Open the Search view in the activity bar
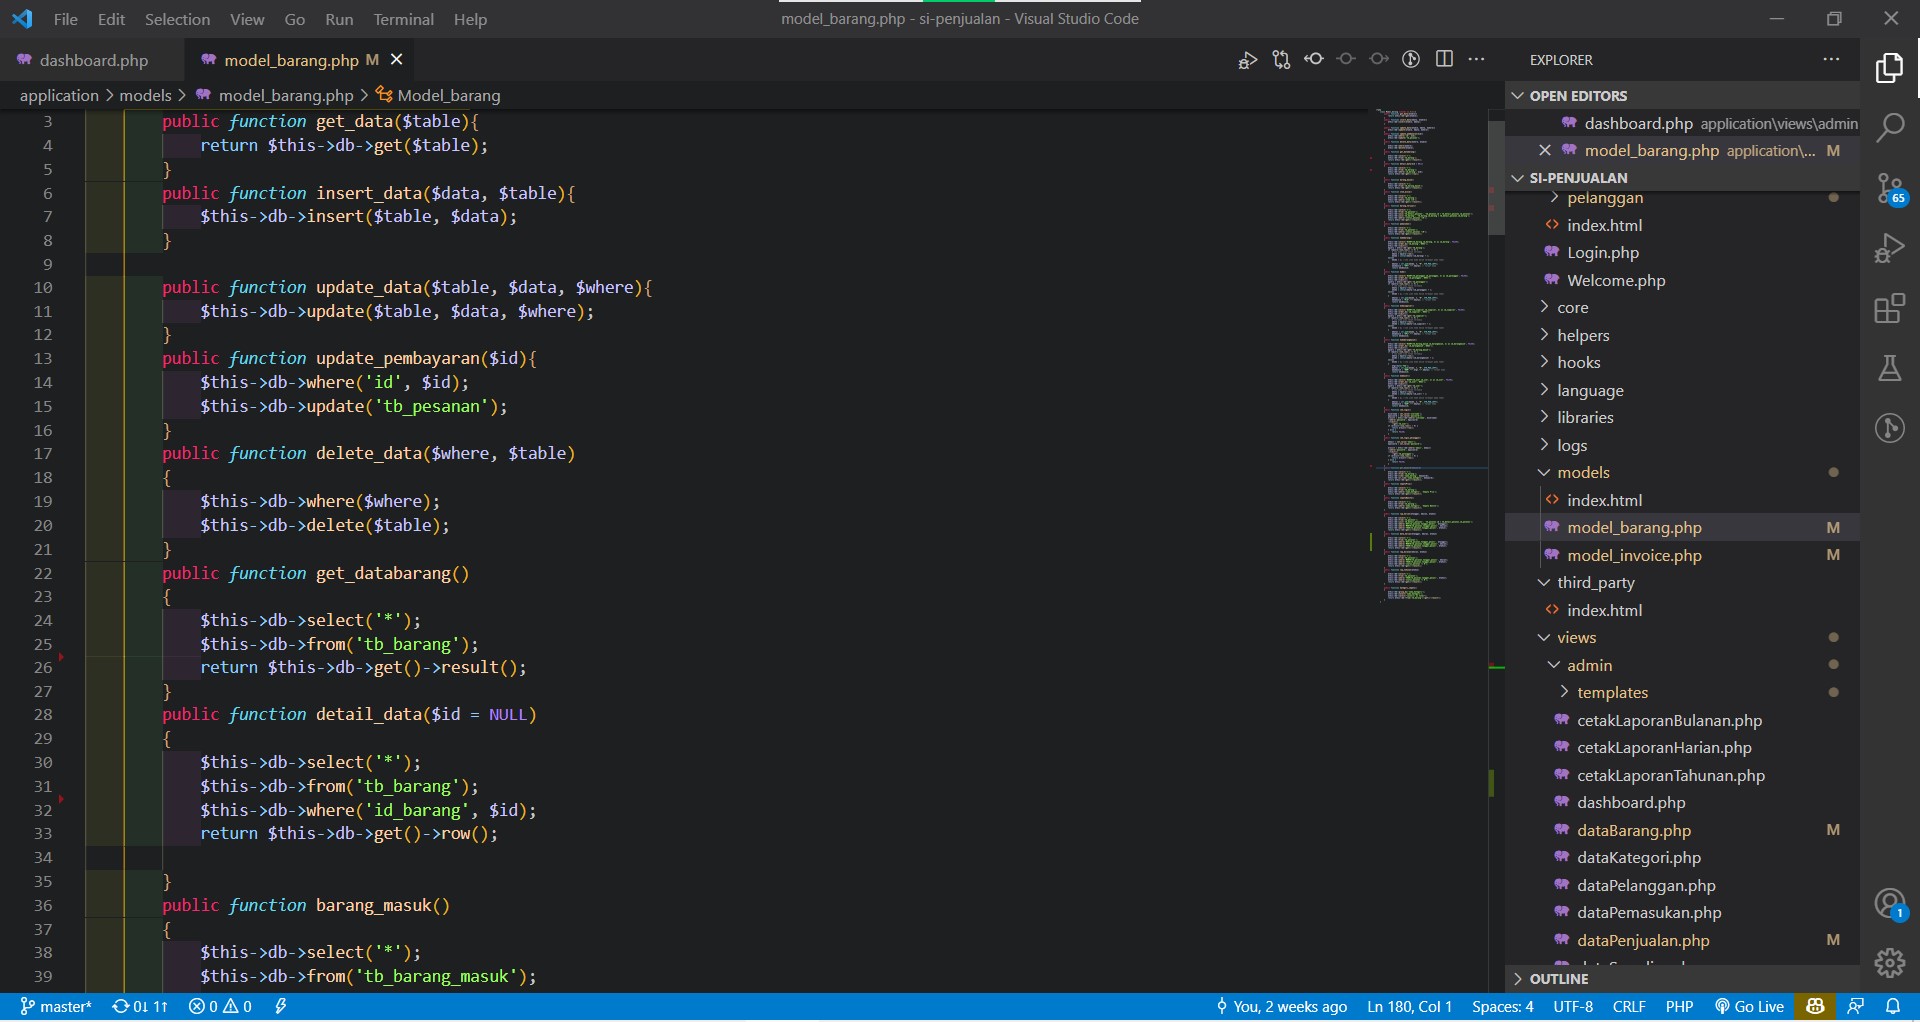Viewport: 1920px width, 1022px height. [x=1889, y=128]
